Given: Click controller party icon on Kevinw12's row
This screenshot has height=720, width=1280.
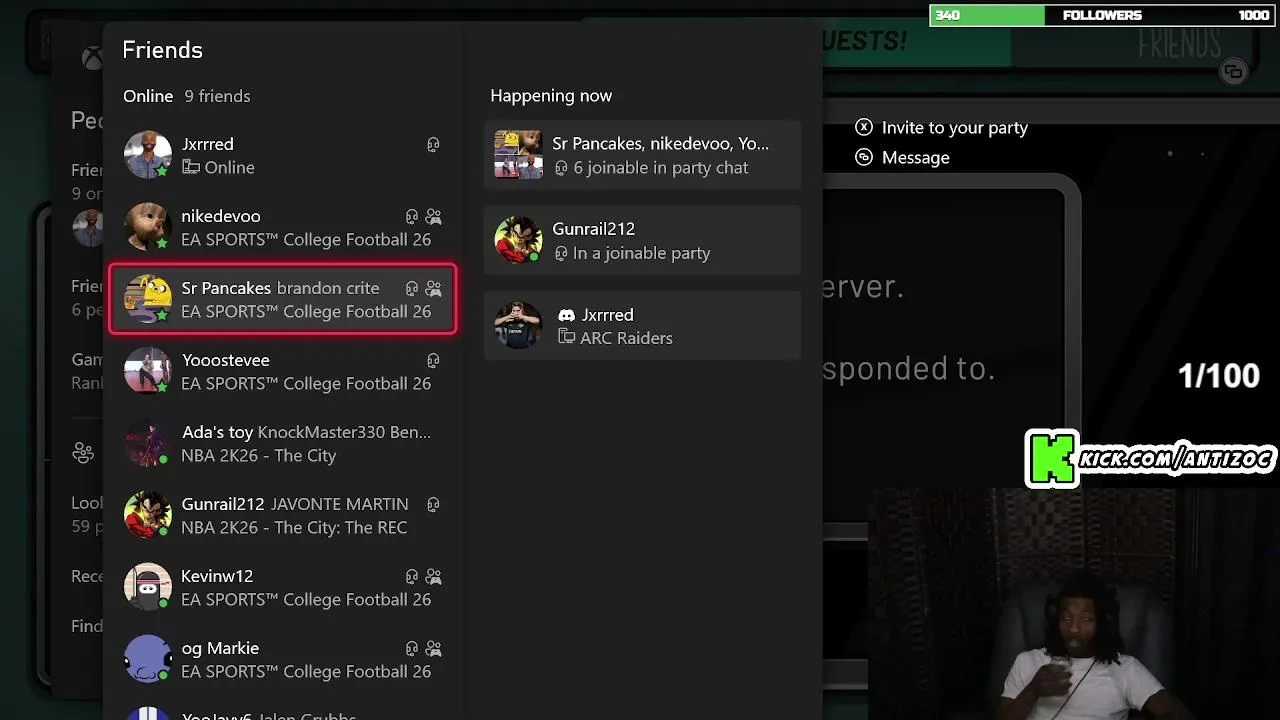Looking at the screenshot, I should click(433, 577).
